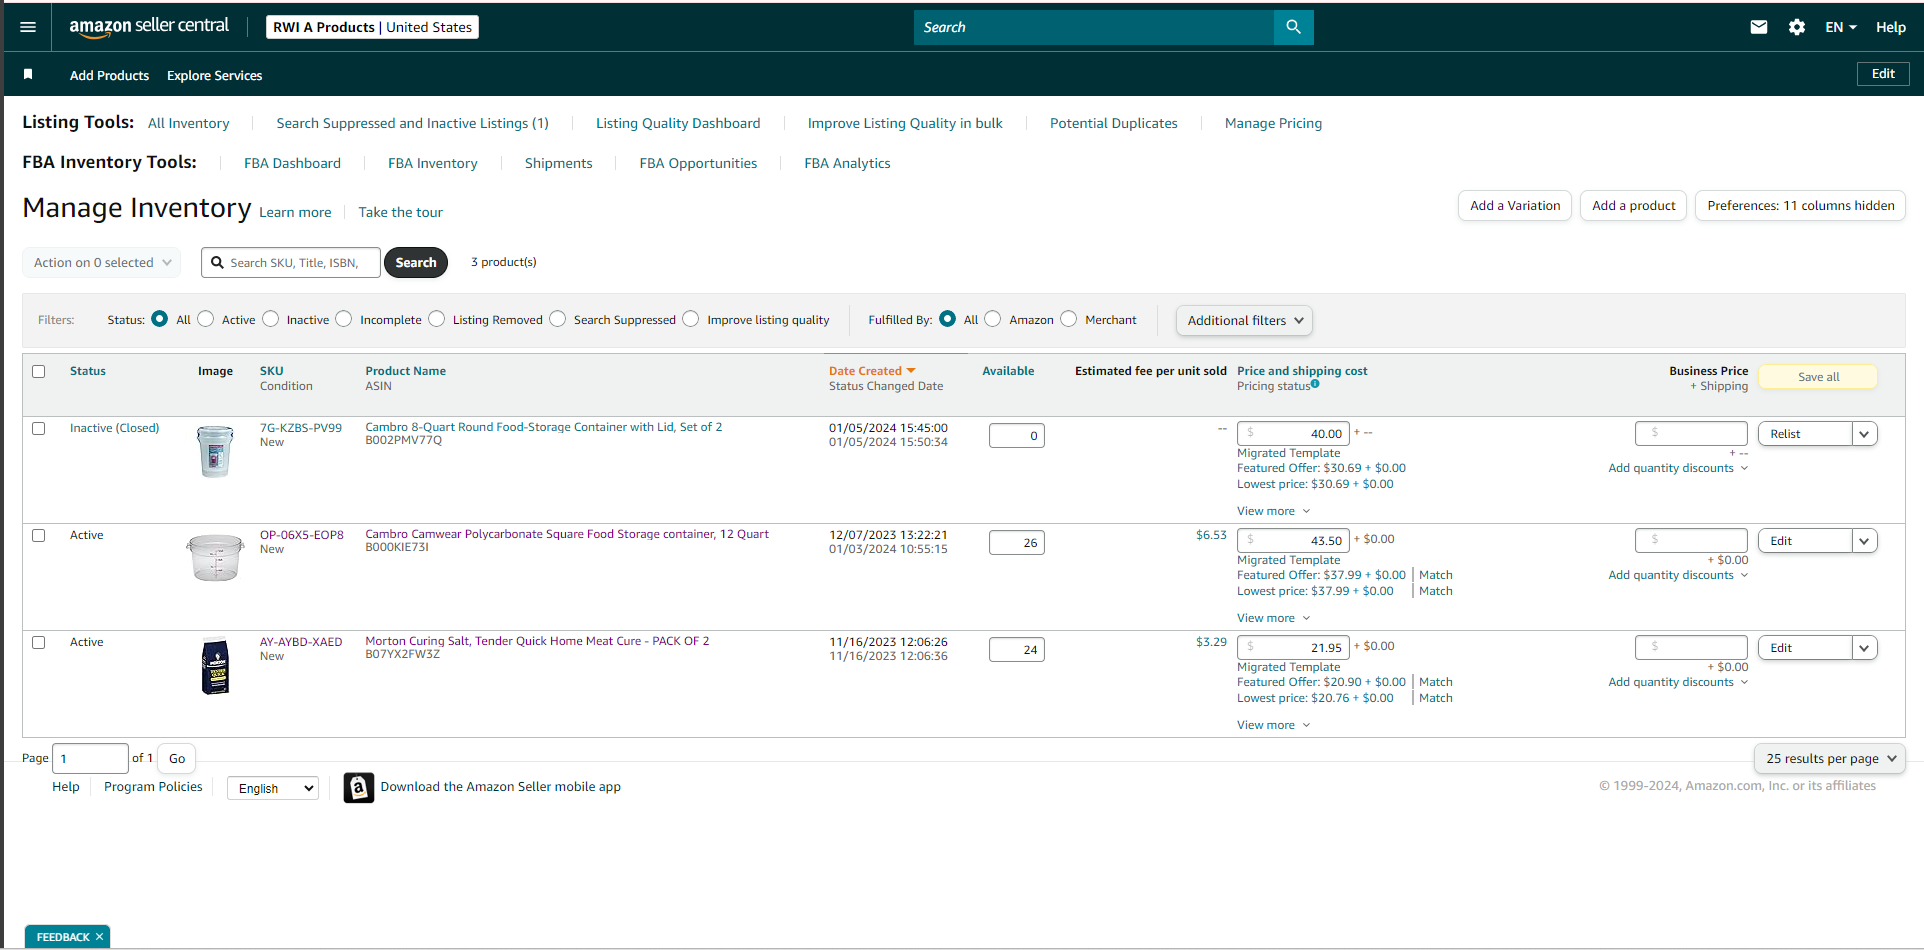Filter by Fulfilled By Merchant
The image size is (1924, 950).
(x=1069, y=319)
